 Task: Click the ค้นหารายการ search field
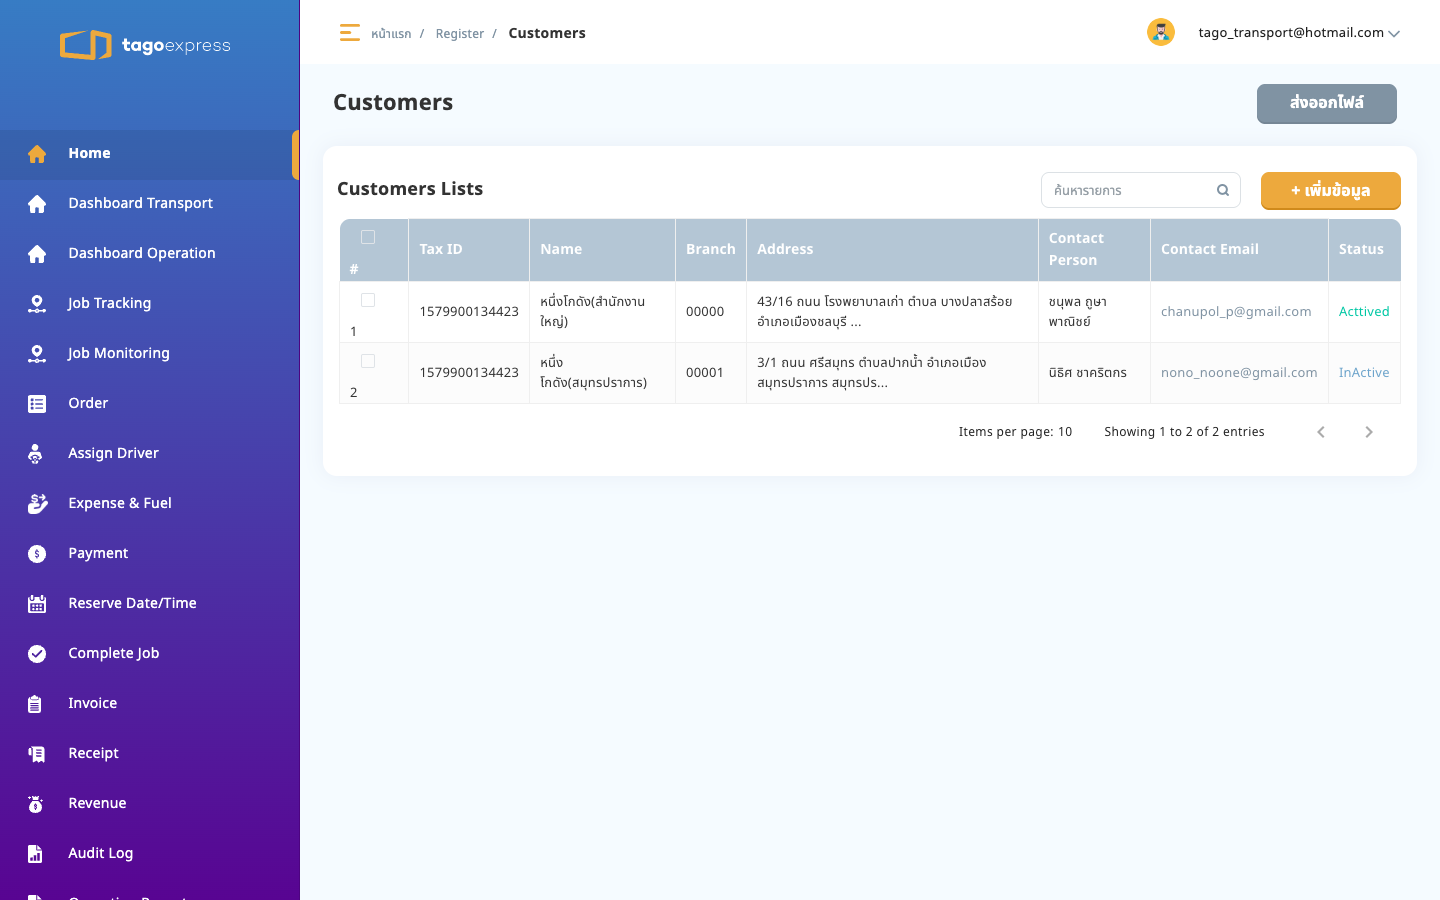[x=1140, y=190]
